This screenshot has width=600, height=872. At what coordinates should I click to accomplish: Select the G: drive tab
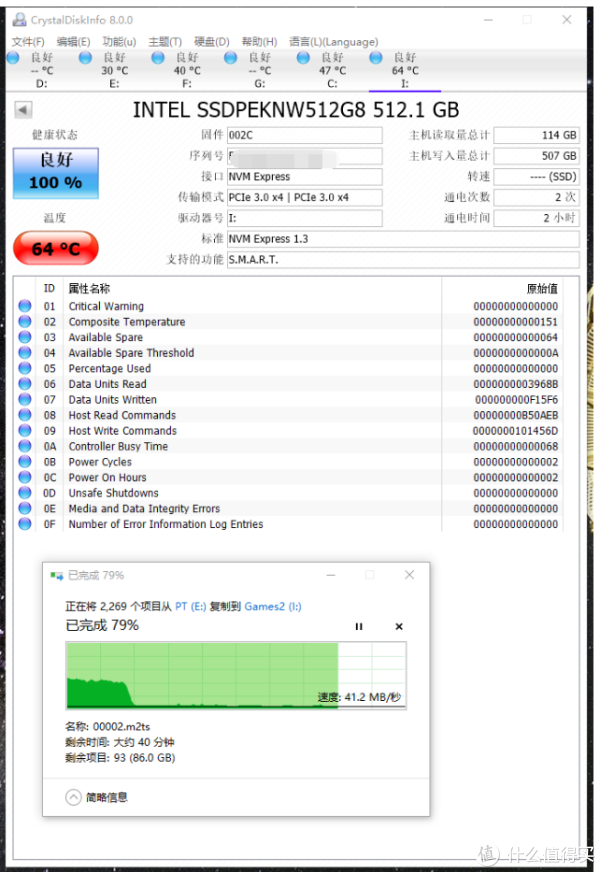260,71
